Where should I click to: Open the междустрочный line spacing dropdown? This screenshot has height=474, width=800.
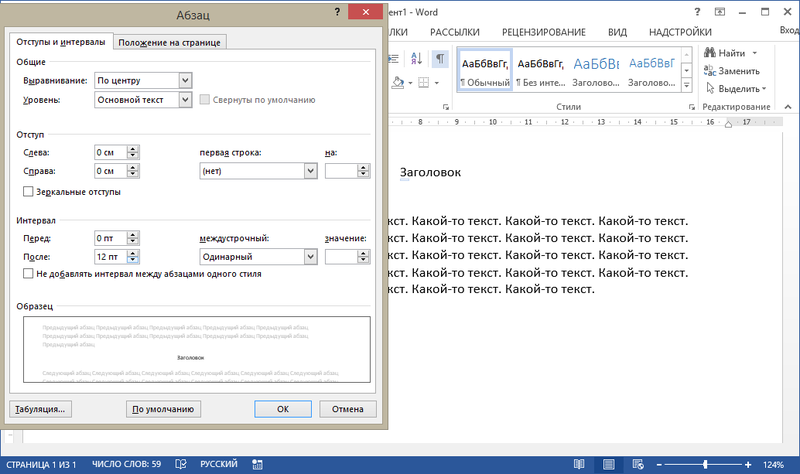click(310, 257)
